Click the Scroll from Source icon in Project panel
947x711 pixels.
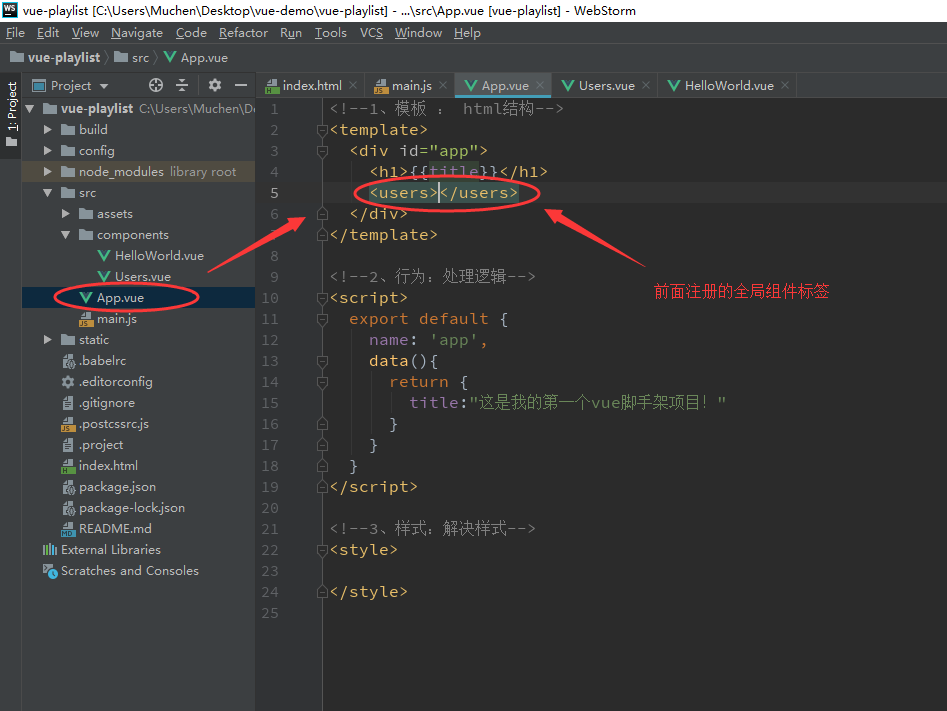click(155, 85)
